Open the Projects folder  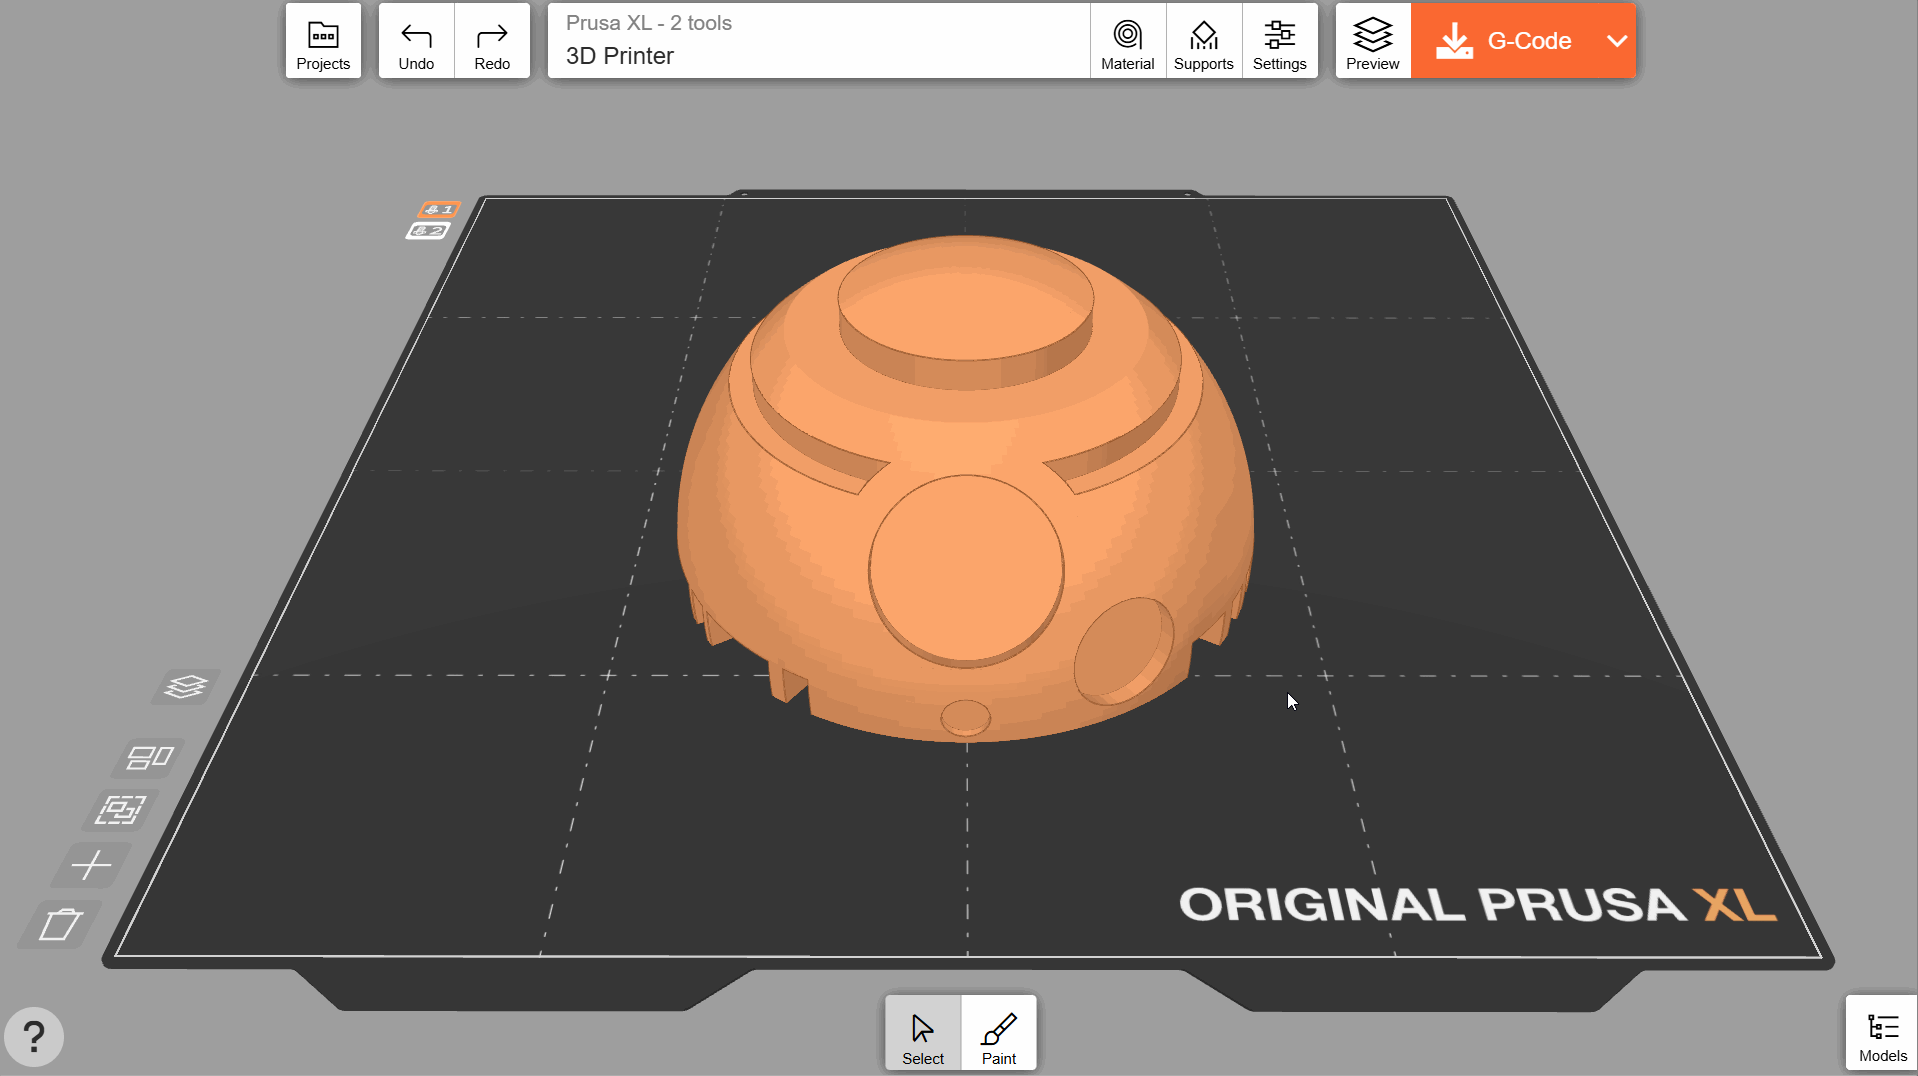click(x=323, y=41)
